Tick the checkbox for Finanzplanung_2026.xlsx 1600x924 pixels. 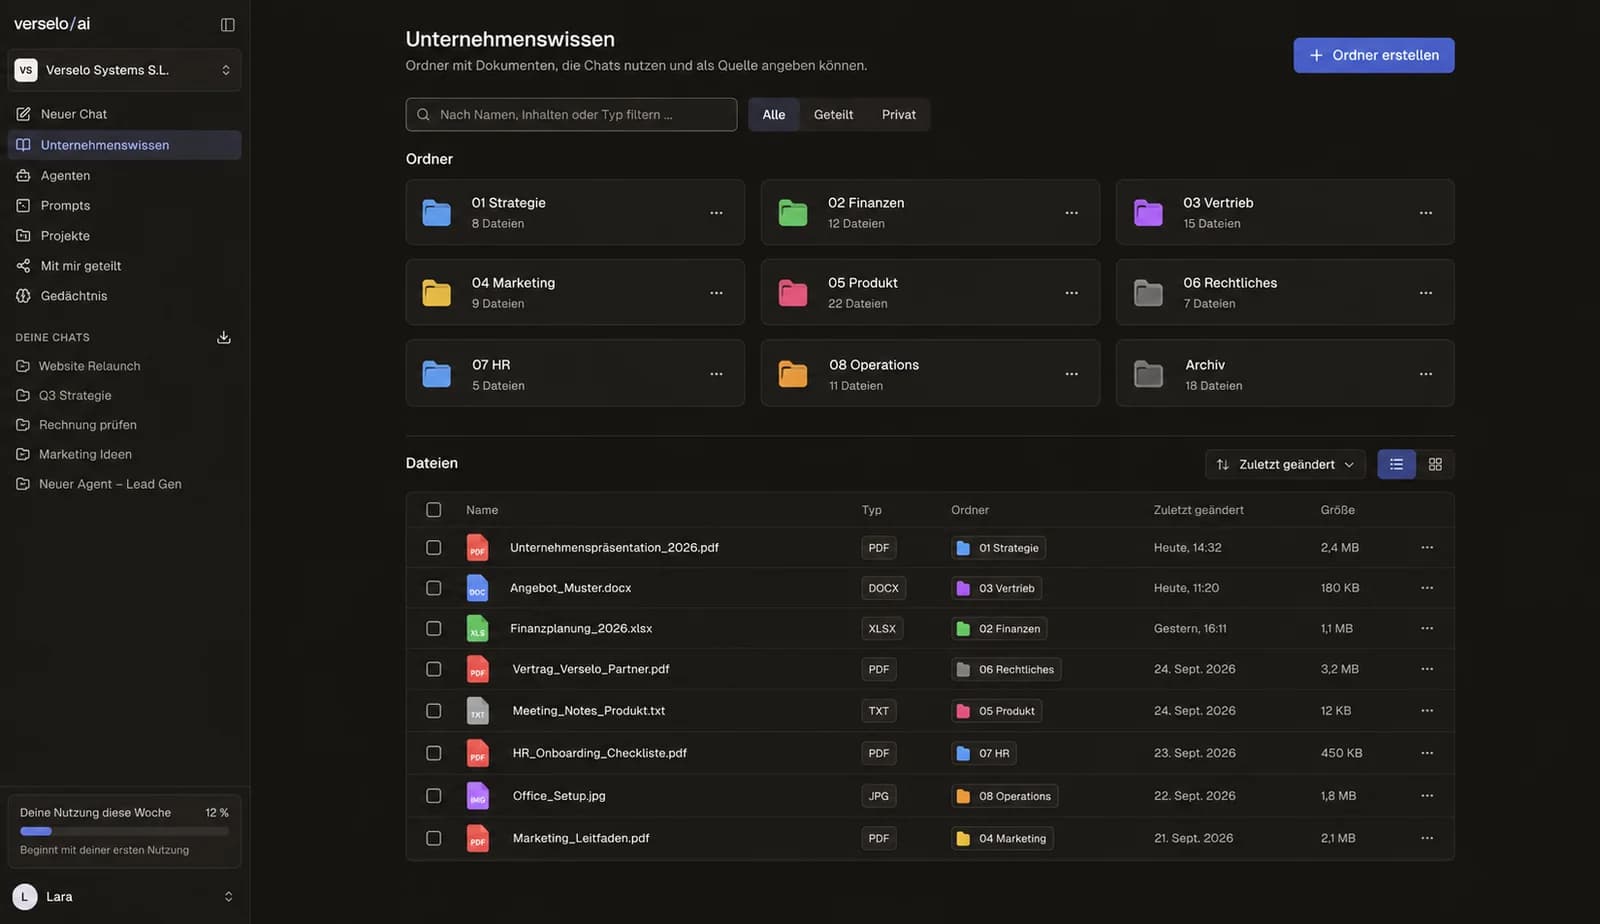click(433, 628)
